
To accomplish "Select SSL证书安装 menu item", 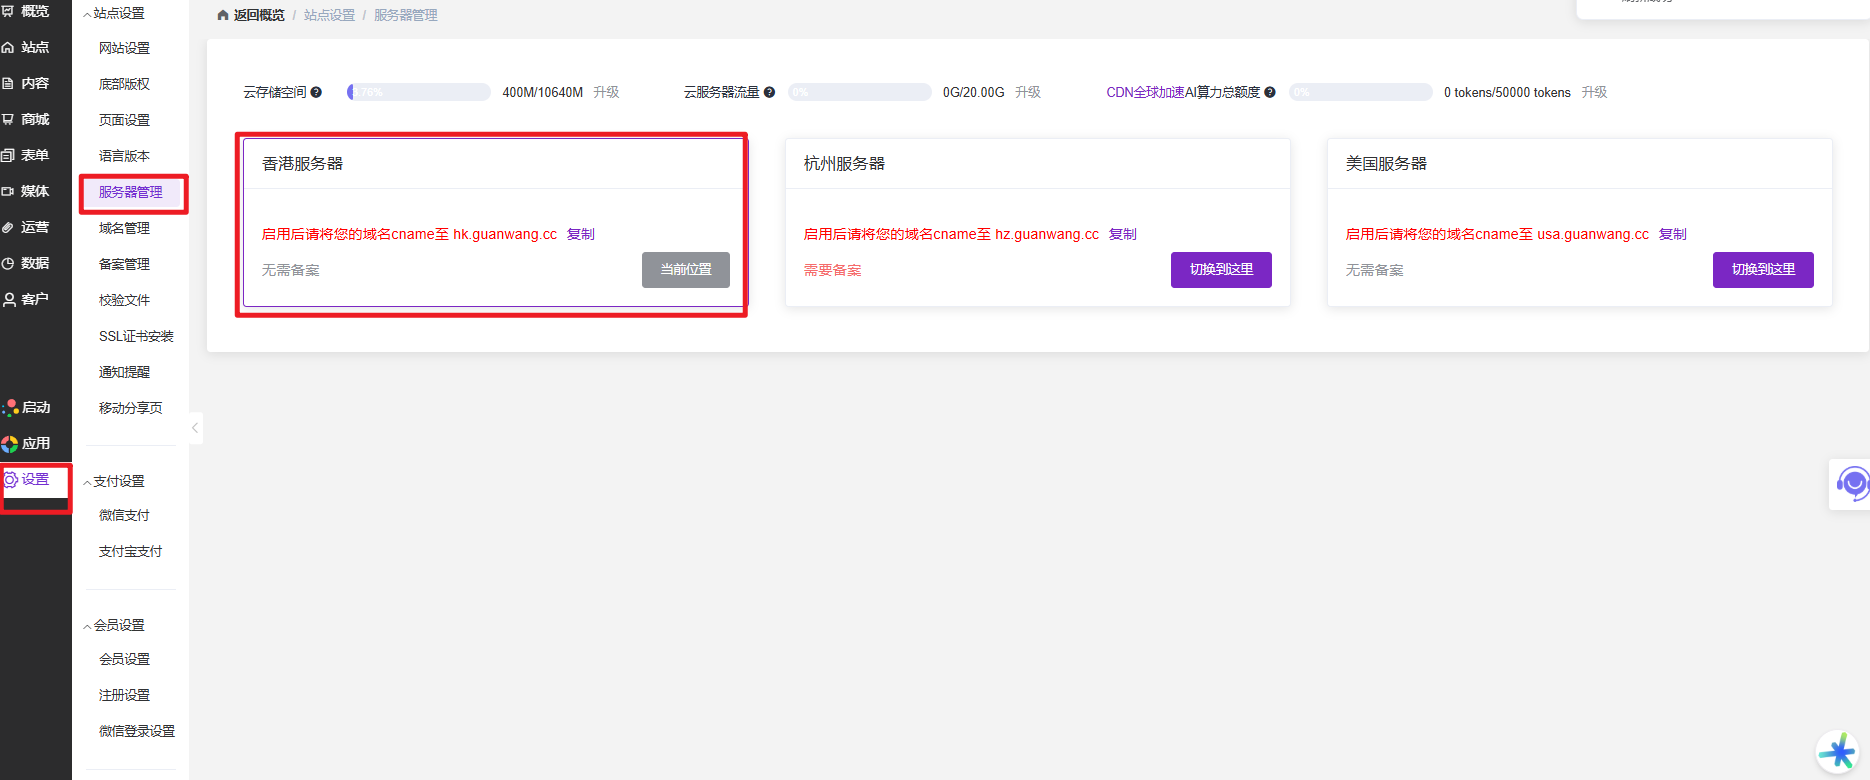I will tap(136, 336).
